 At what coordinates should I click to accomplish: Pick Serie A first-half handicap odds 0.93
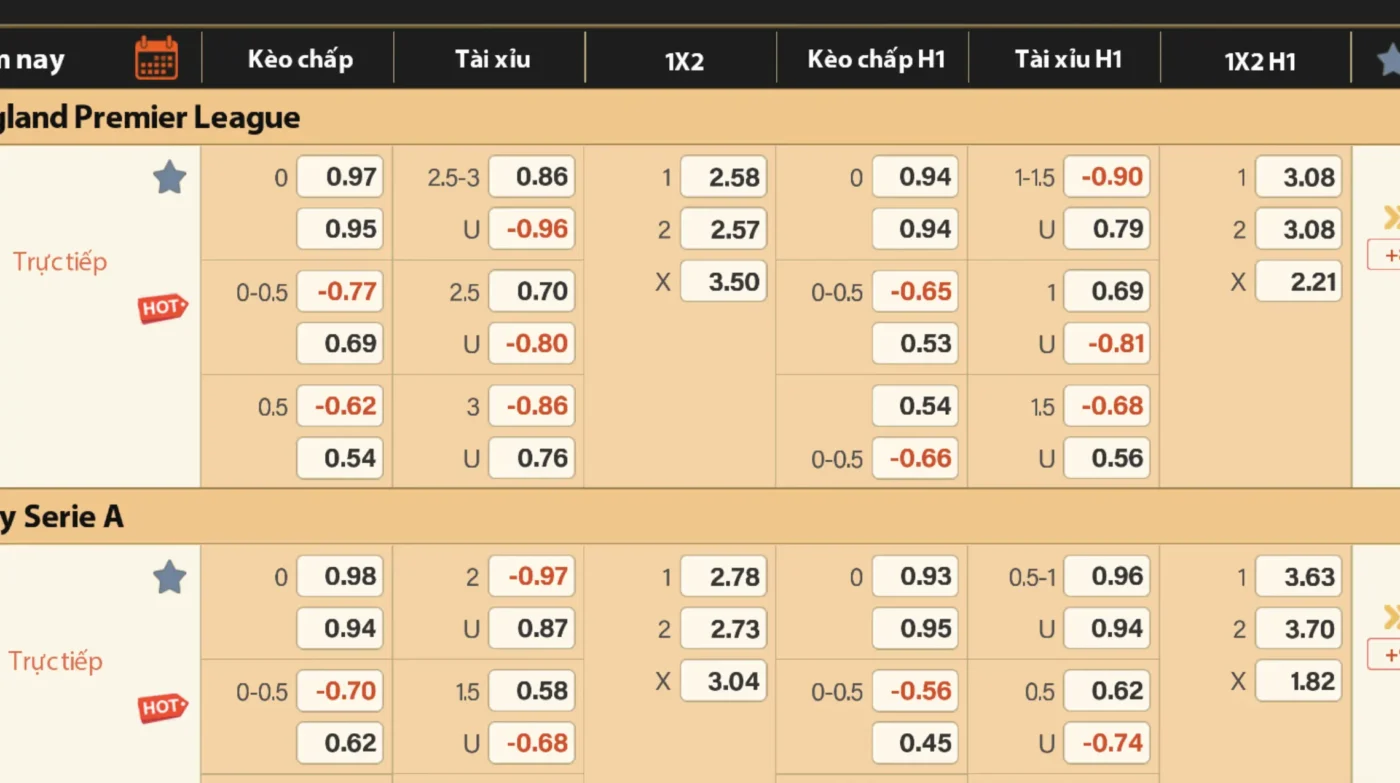(916, 576)
